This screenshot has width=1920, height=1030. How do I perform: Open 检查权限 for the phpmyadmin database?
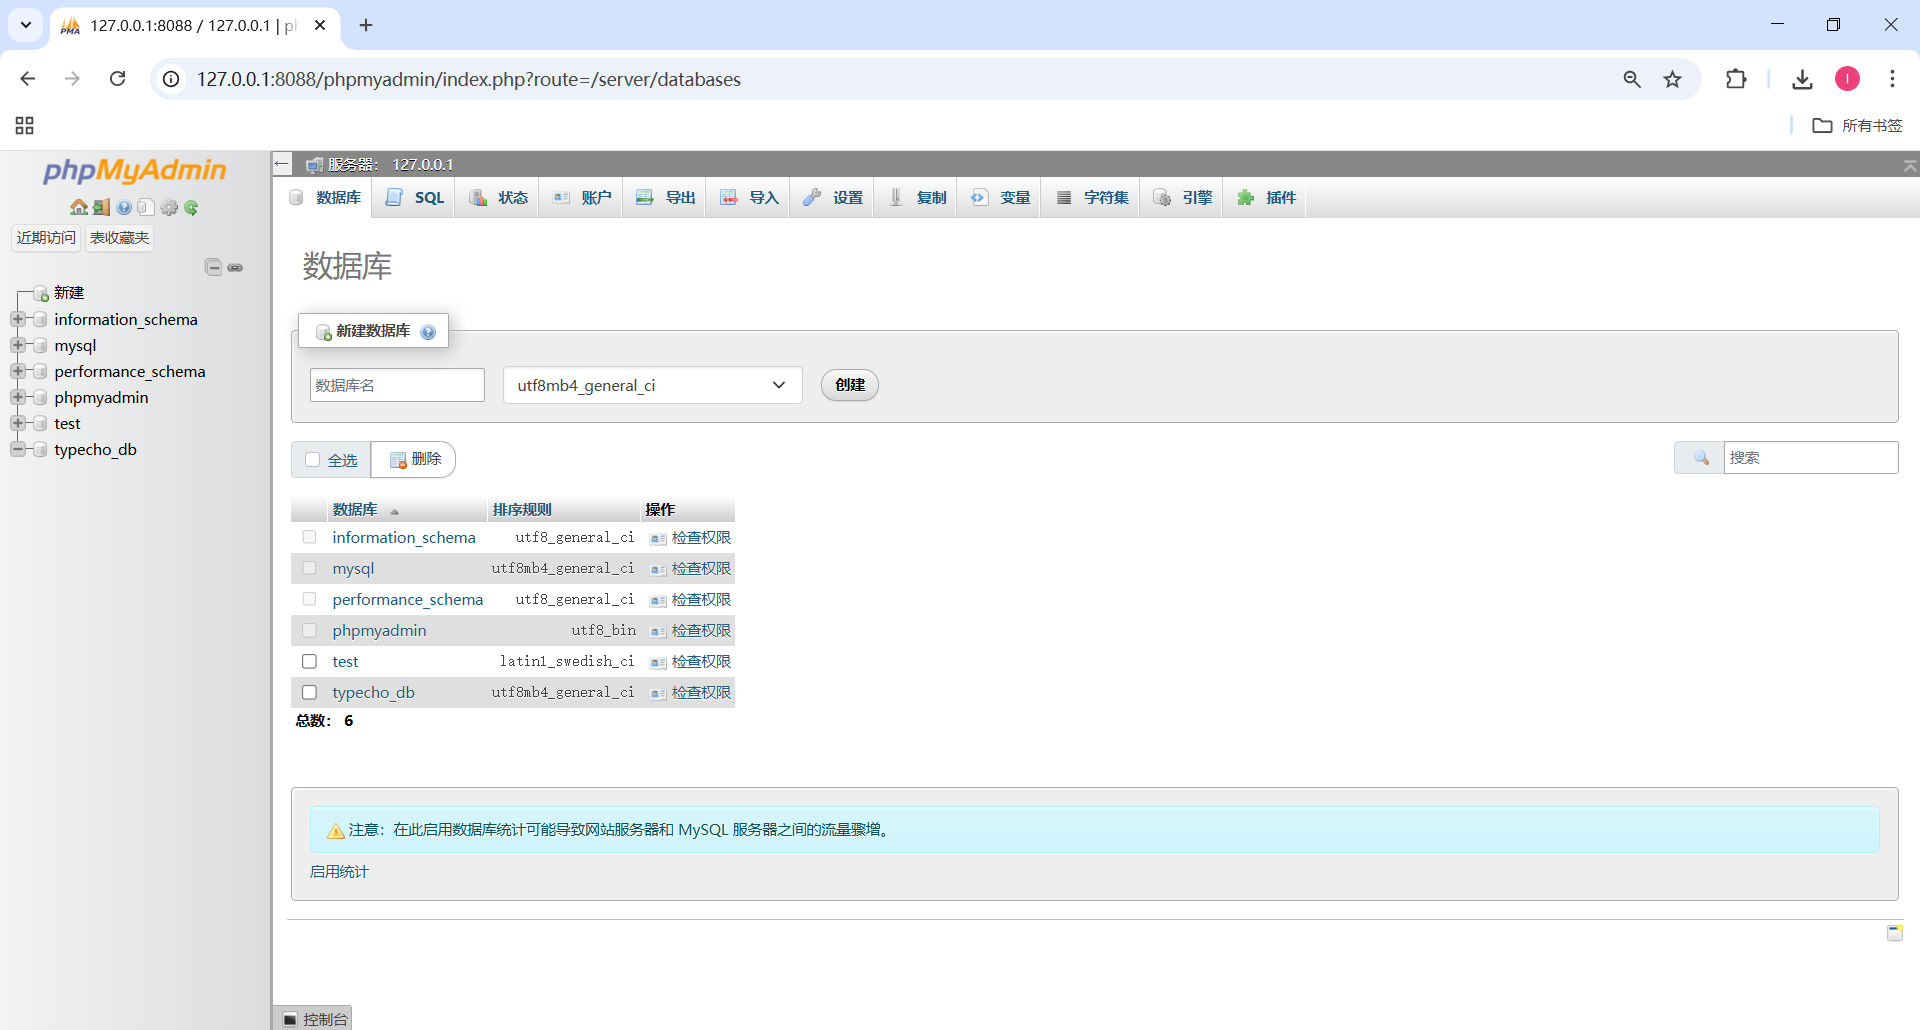(x=700, y=630)
